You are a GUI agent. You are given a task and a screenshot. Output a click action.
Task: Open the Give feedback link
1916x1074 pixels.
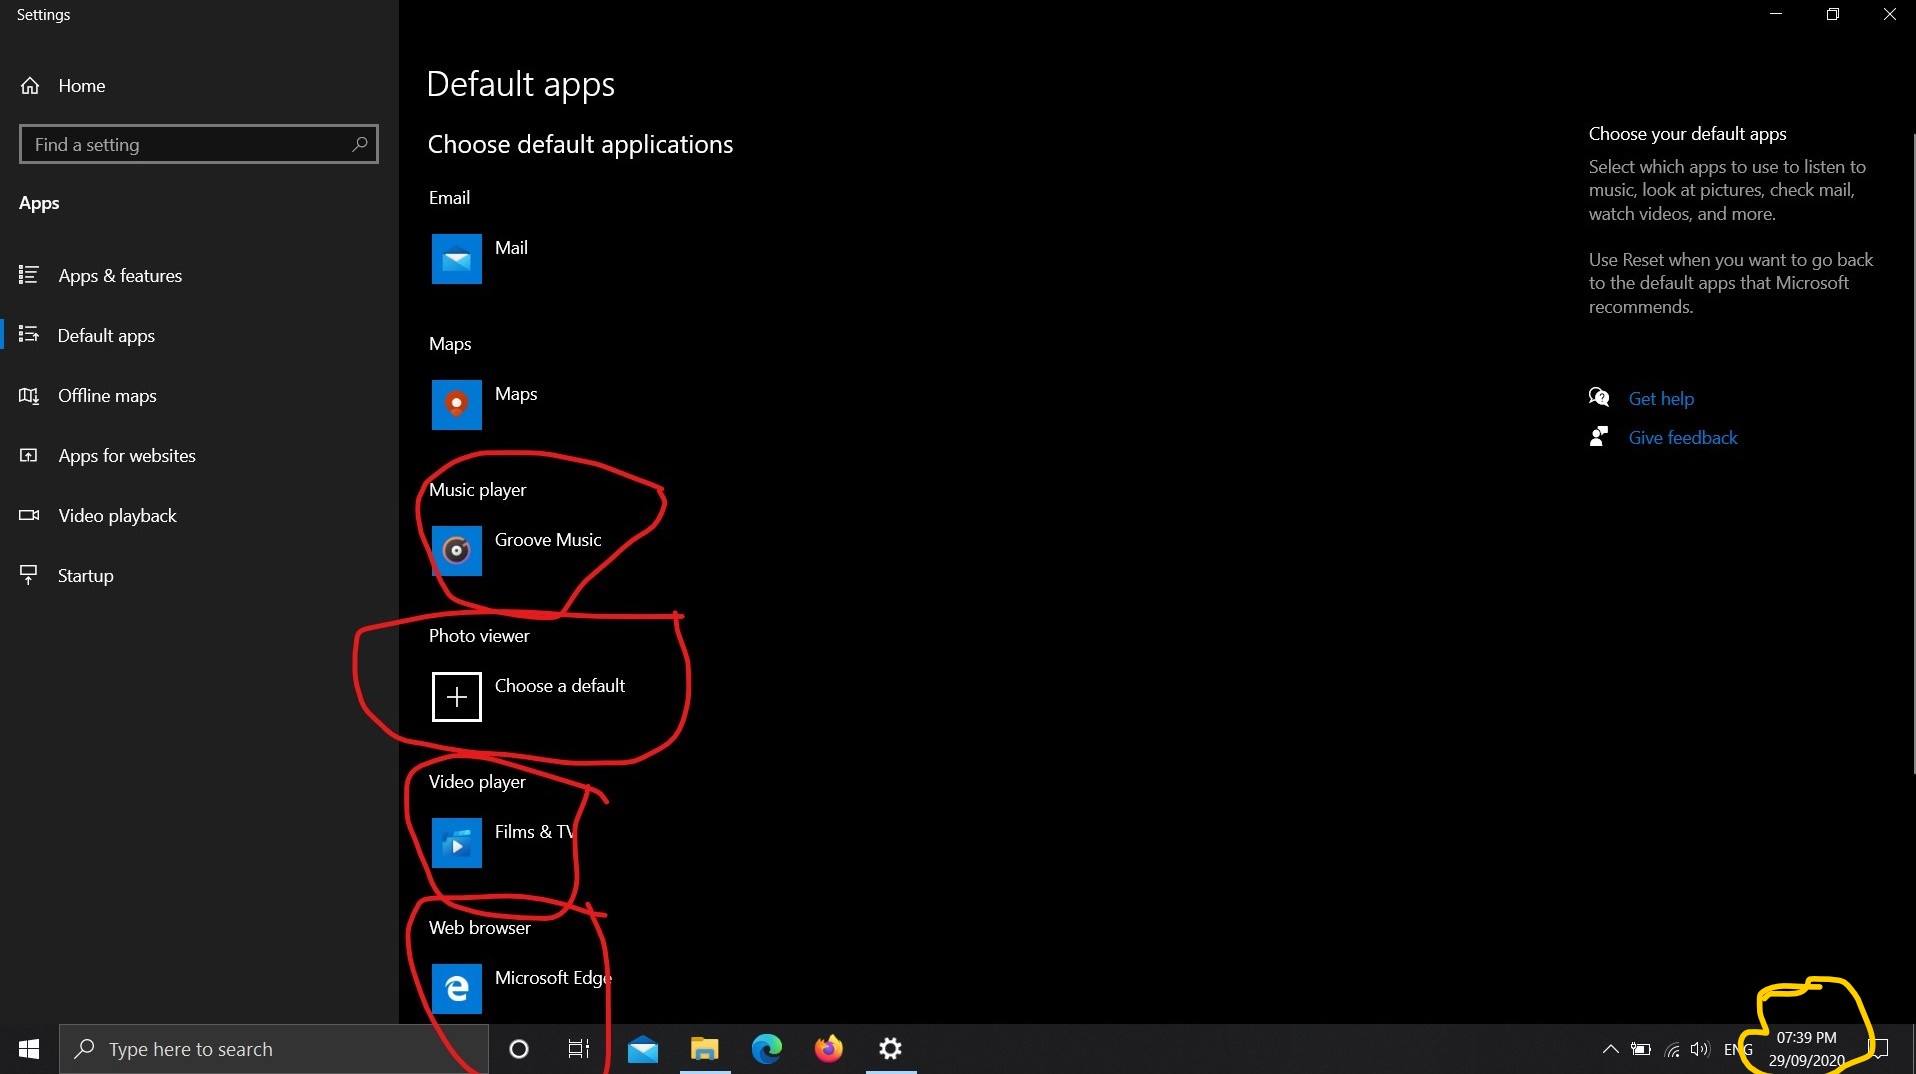1683,437
